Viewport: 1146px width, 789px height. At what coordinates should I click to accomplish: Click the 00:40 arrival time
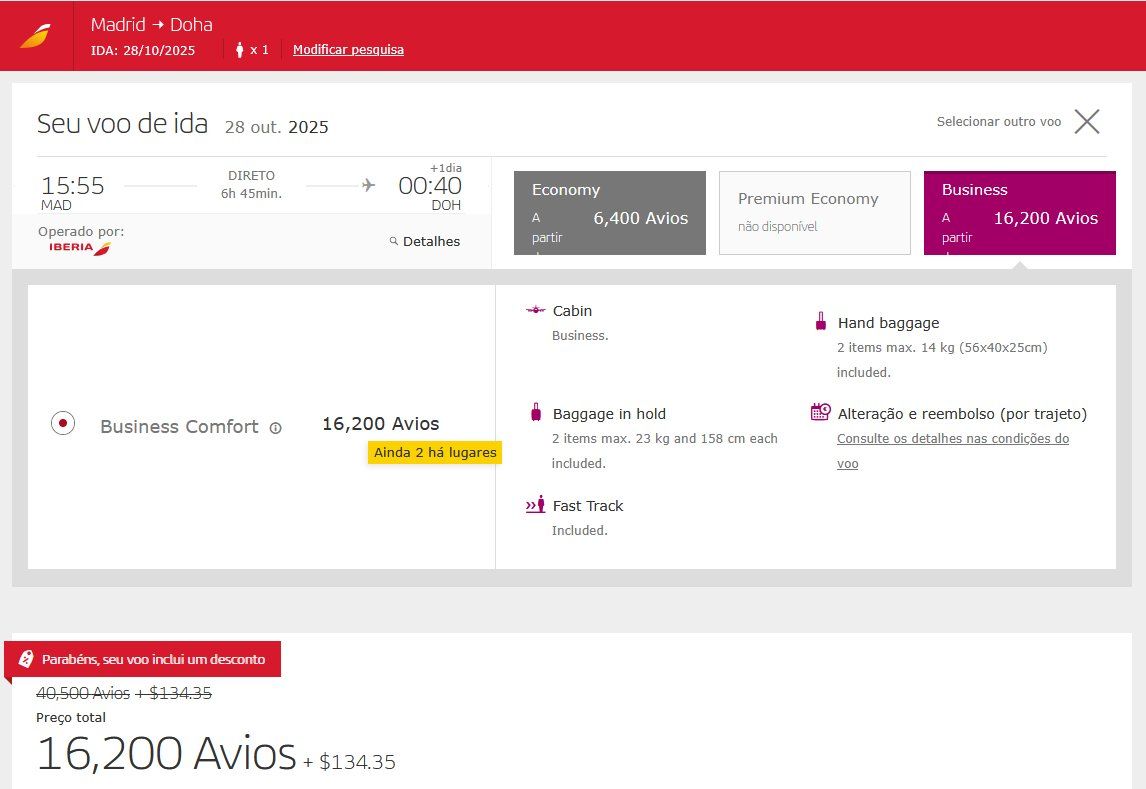430,186
